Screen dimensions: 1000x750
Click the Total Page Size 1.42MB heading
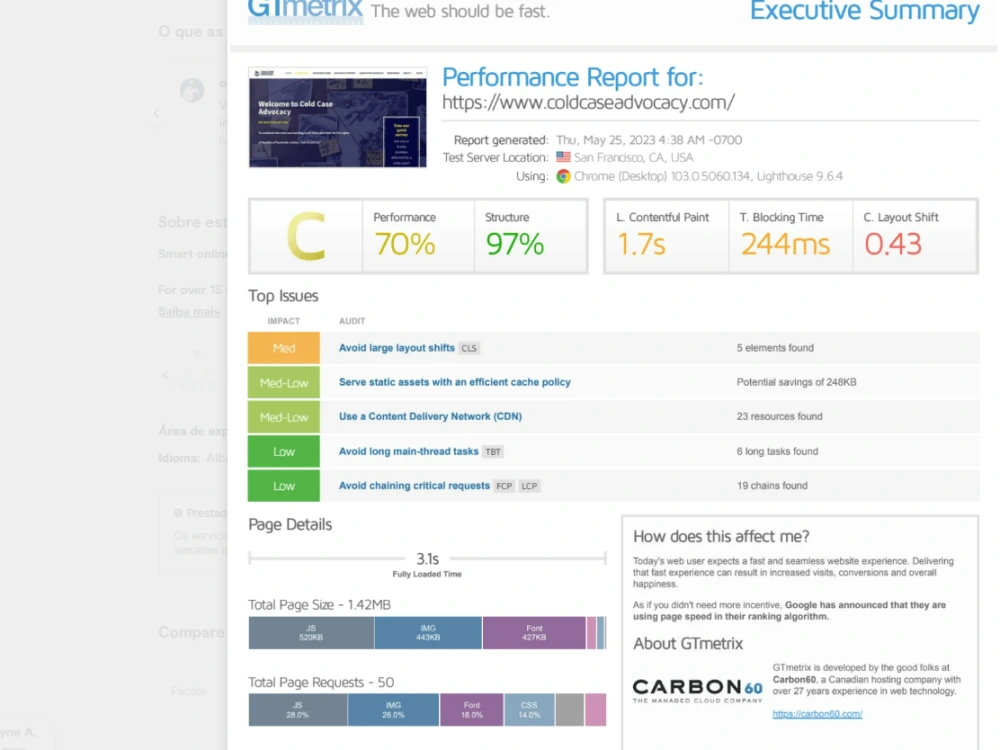[x=320, y=605]
